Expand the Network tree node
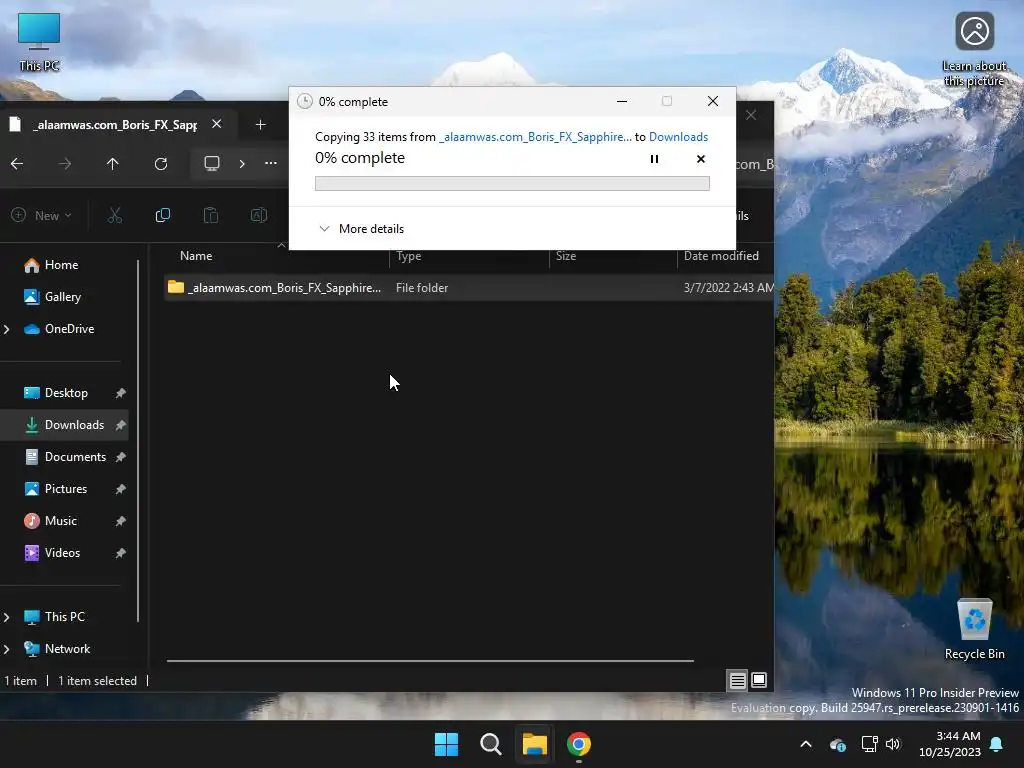 [7, 649]
